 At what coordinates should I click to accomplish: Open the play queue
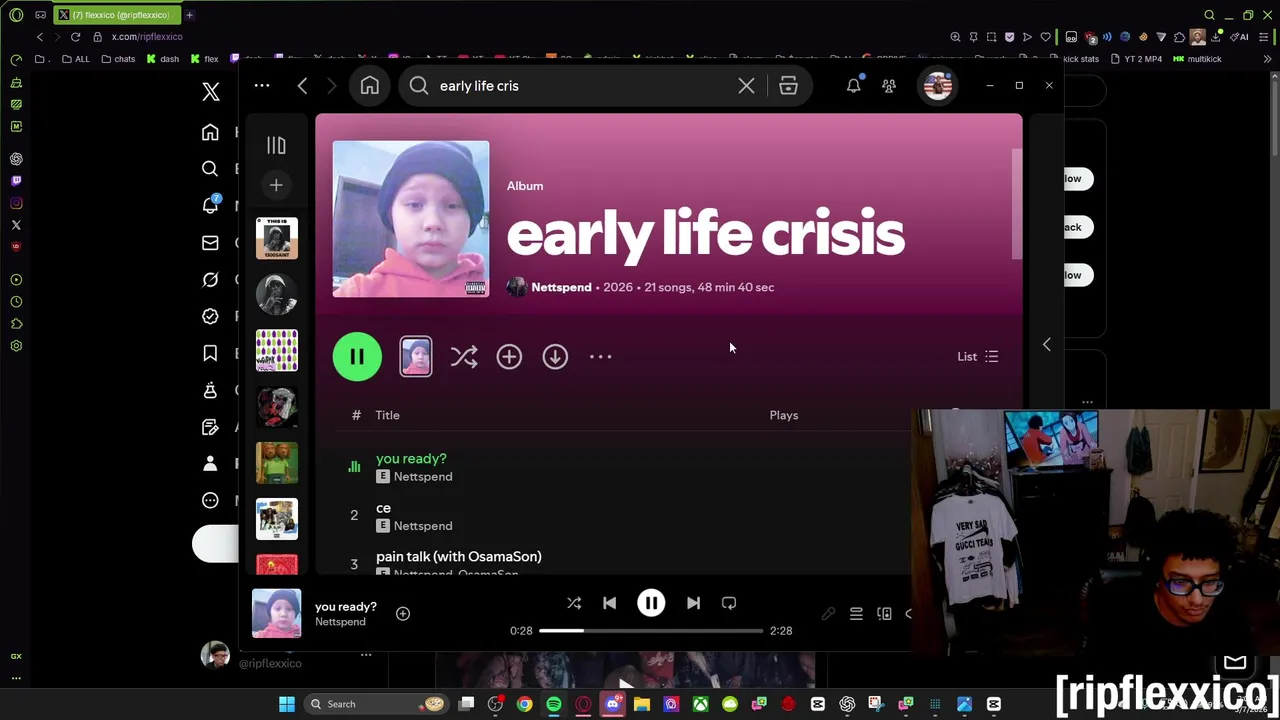pos(856,614)
